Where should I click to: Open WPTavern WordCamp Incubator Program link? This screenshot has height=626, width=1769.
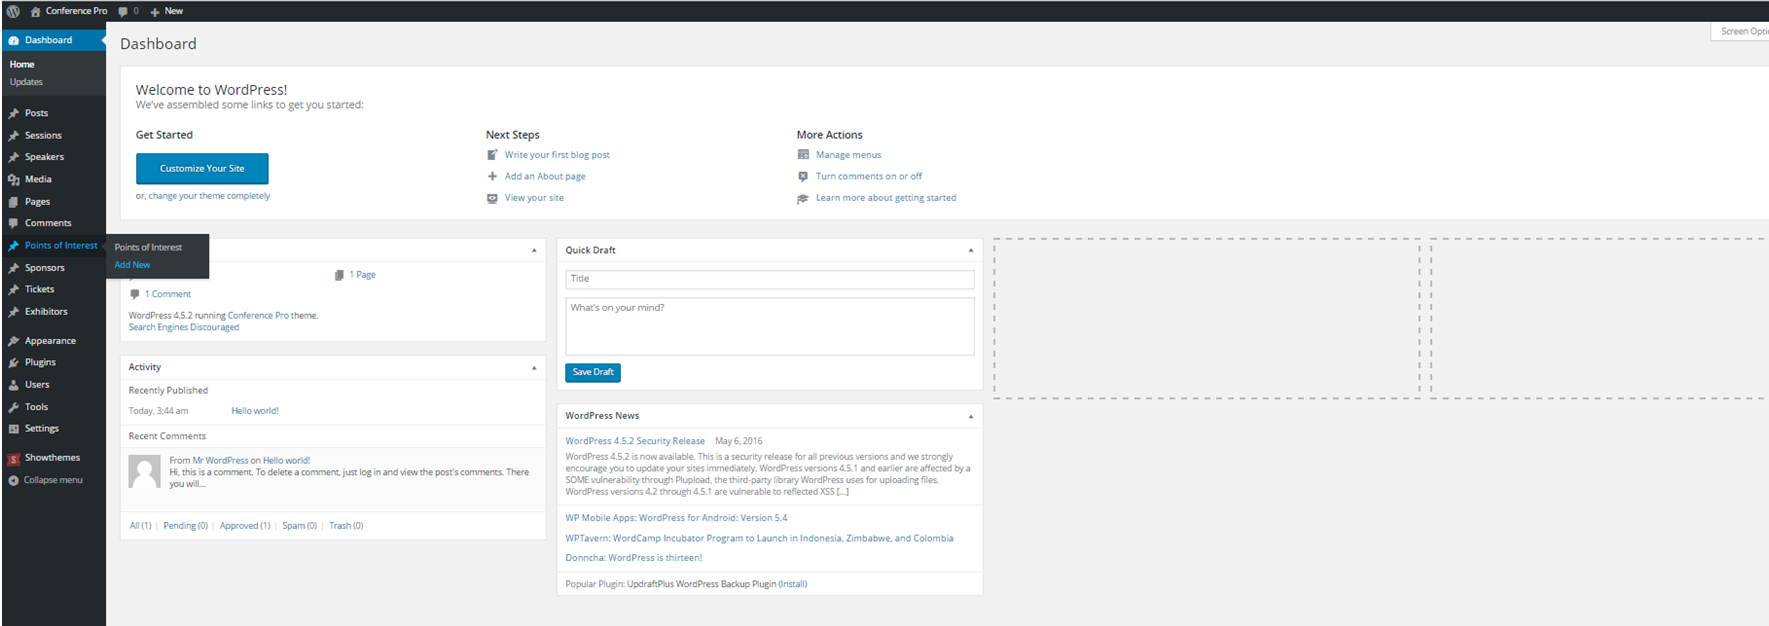759,538
